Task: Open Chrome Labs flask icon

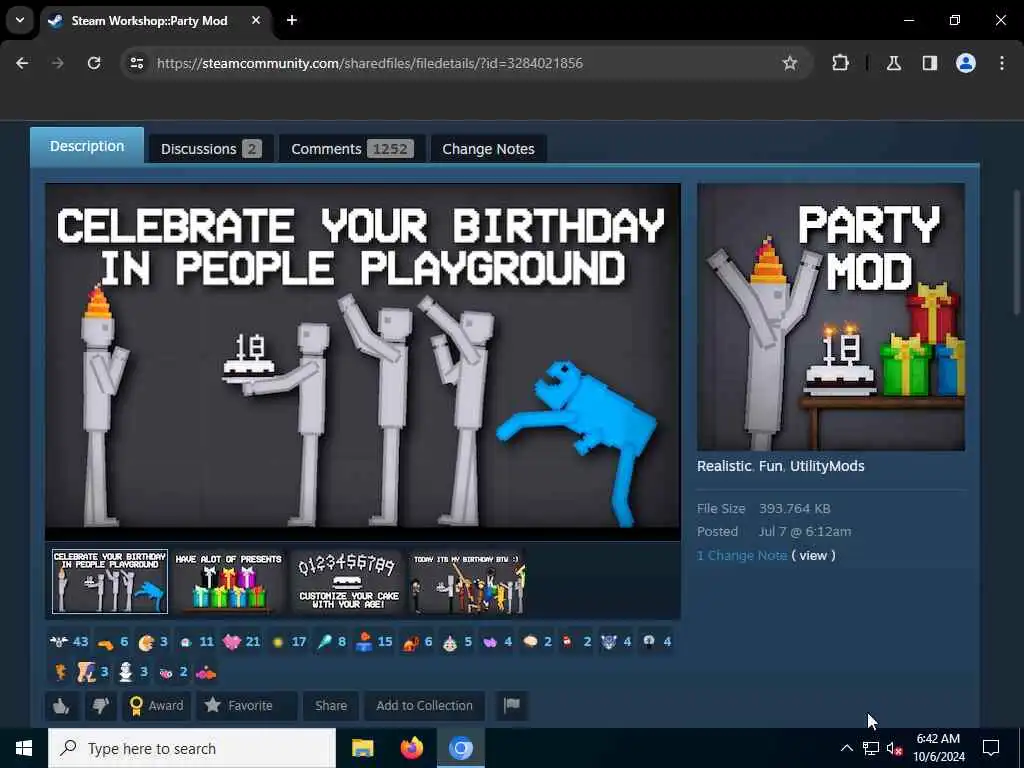Action: click(893, 63)
